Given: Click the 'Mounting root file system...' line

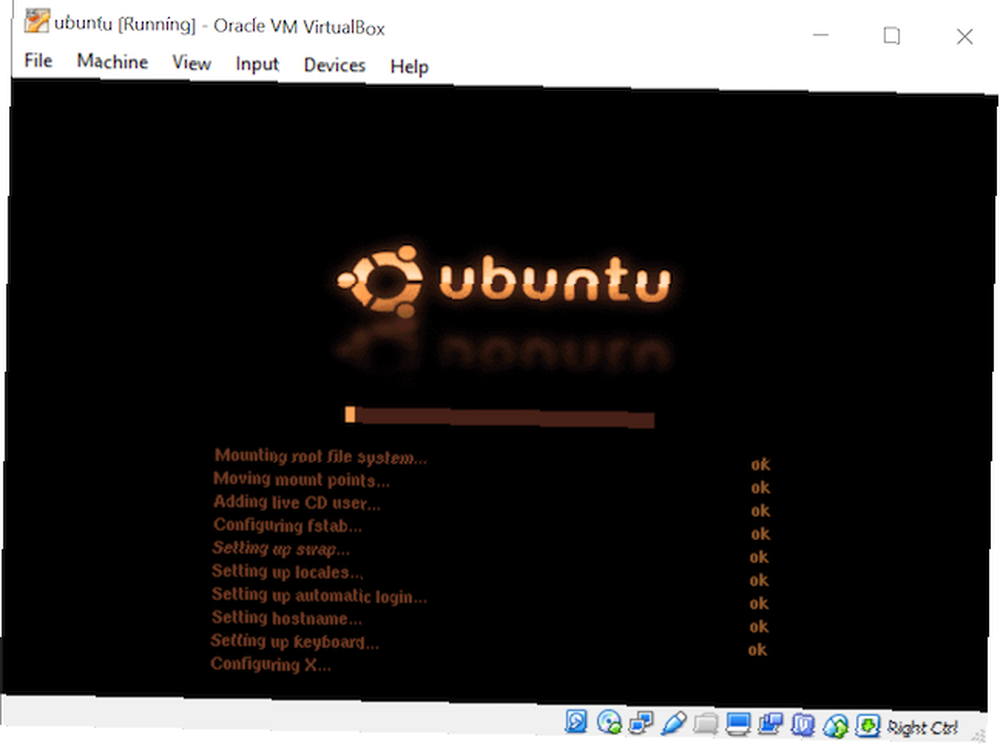Looking at the screenshot, I should click(x=320, y=457).
